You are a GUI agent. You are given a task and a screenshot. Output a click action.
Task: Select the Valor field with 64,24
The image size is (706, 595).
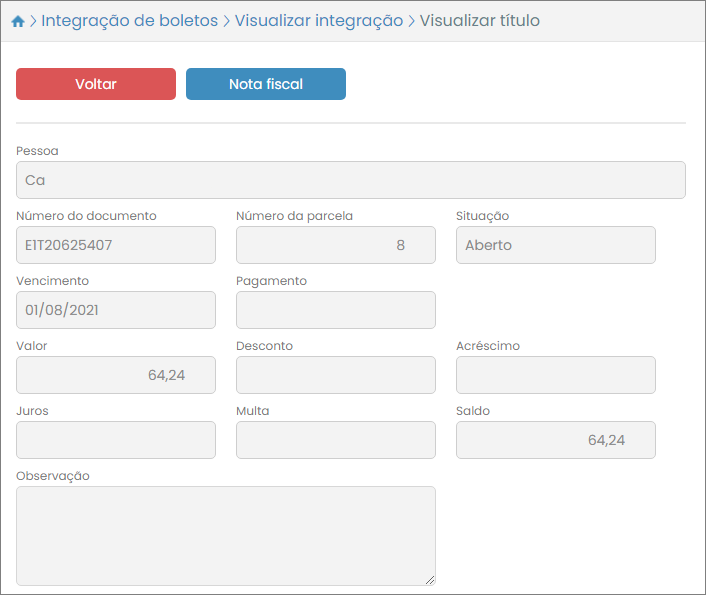[x=116, y=375]
